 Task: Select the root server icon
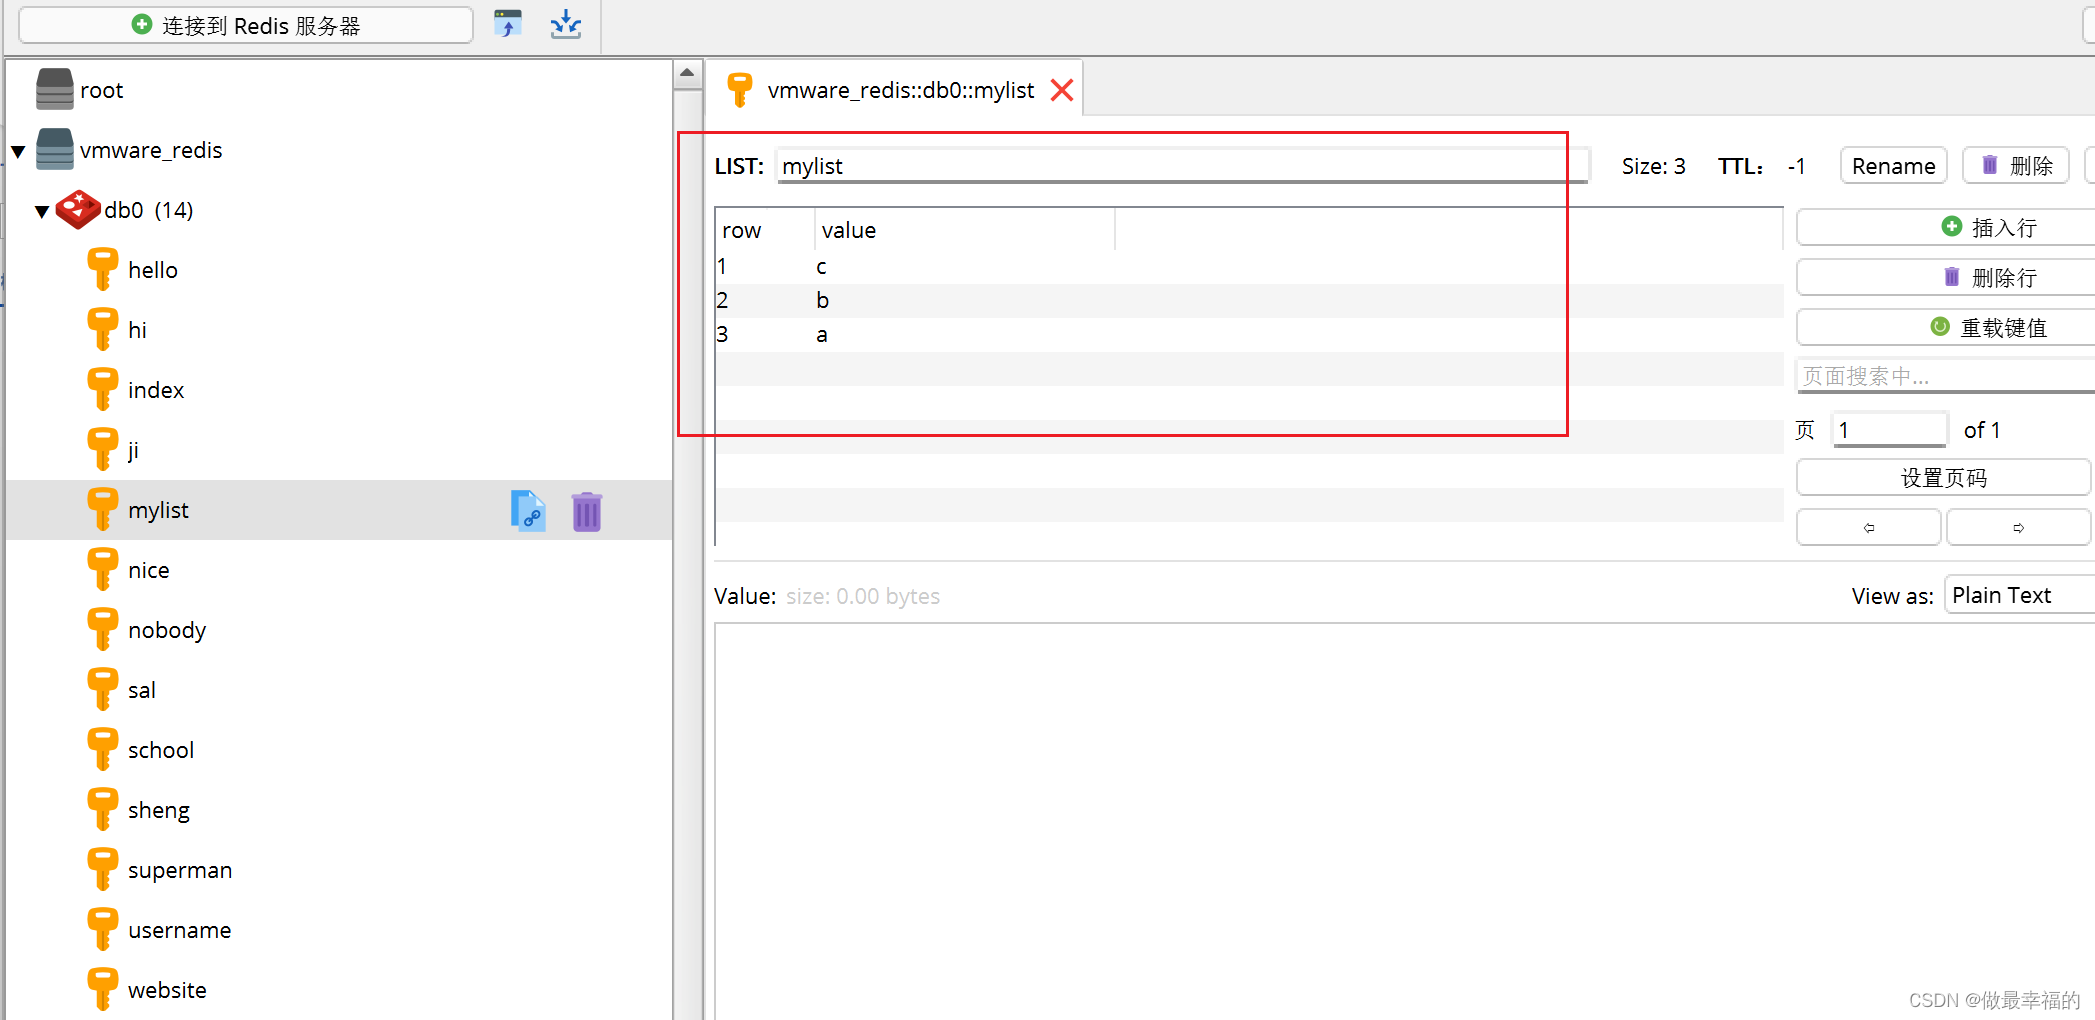coord(54,89)
